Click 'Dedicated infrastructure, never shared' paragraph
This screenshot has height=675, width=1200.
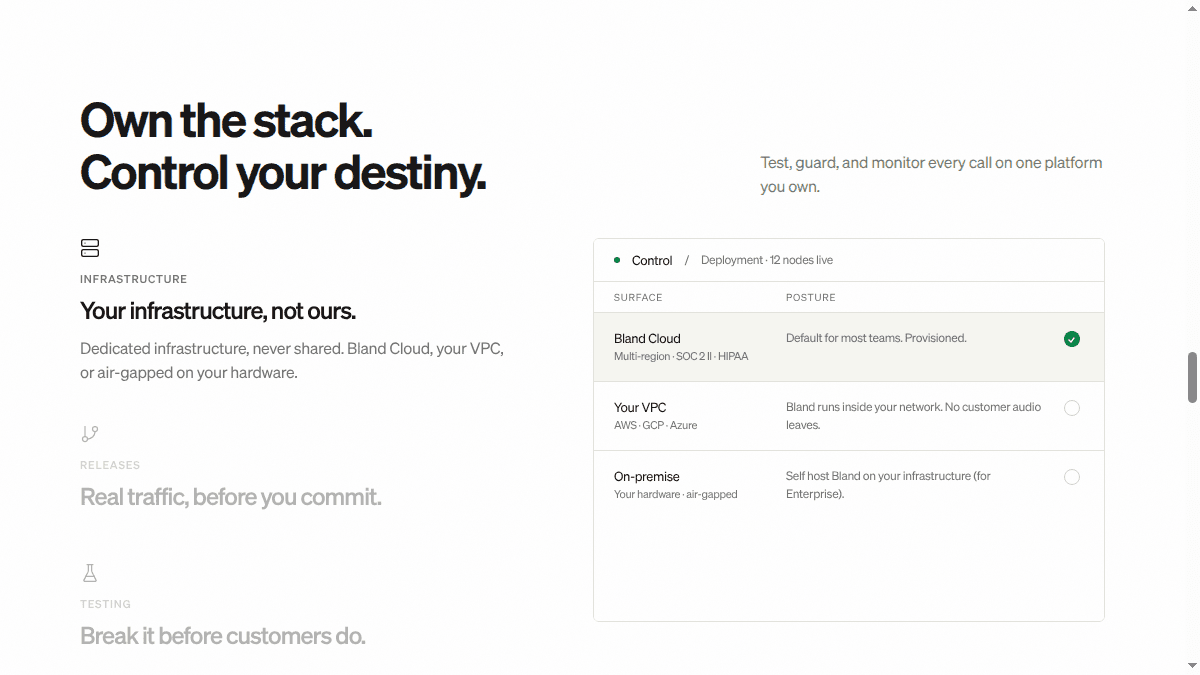[291, 360]
